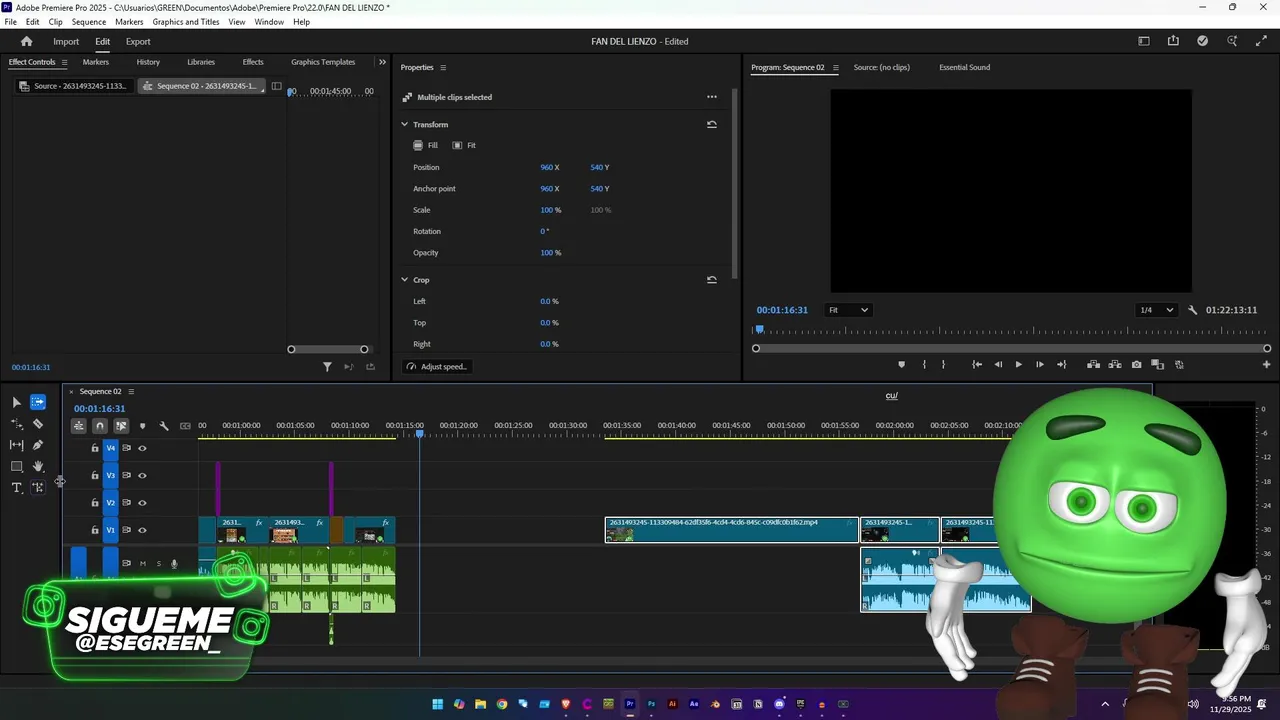This screenshot has width=1280, height=720.
Task: Click Step Forward One Frame
Action: 1040,365
